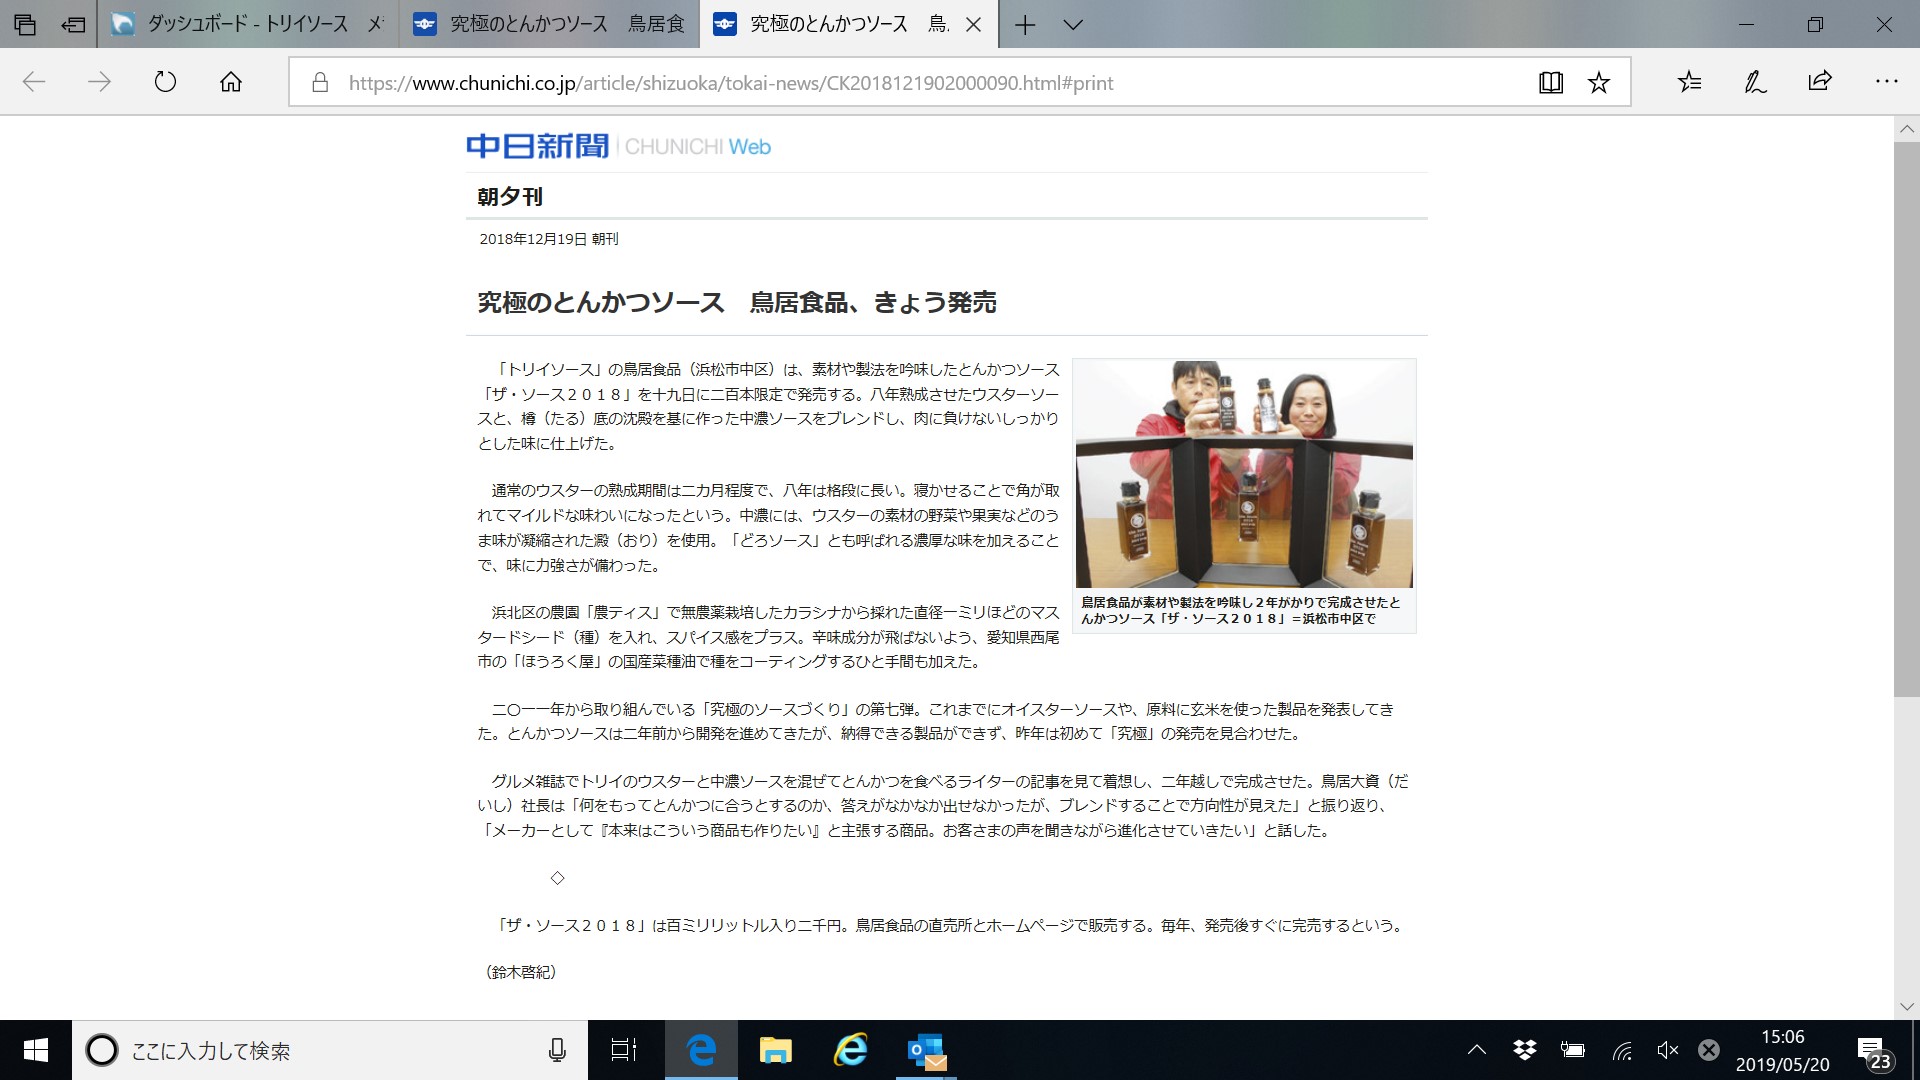
Task: Click the author name (鈴木啓紀)
Action: (x=520, y=972)
